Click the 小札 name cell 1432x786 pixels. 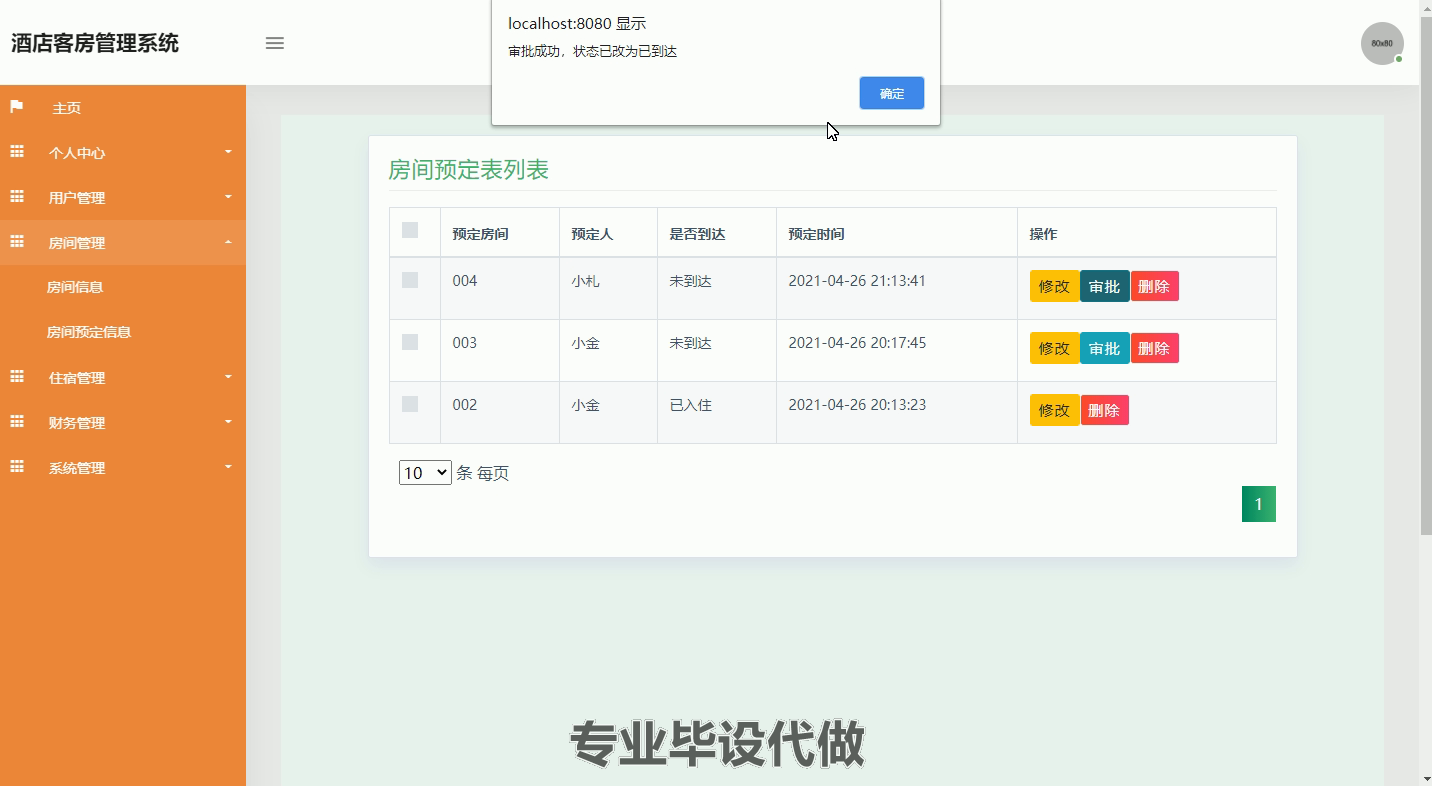click(x=585, y=281)
